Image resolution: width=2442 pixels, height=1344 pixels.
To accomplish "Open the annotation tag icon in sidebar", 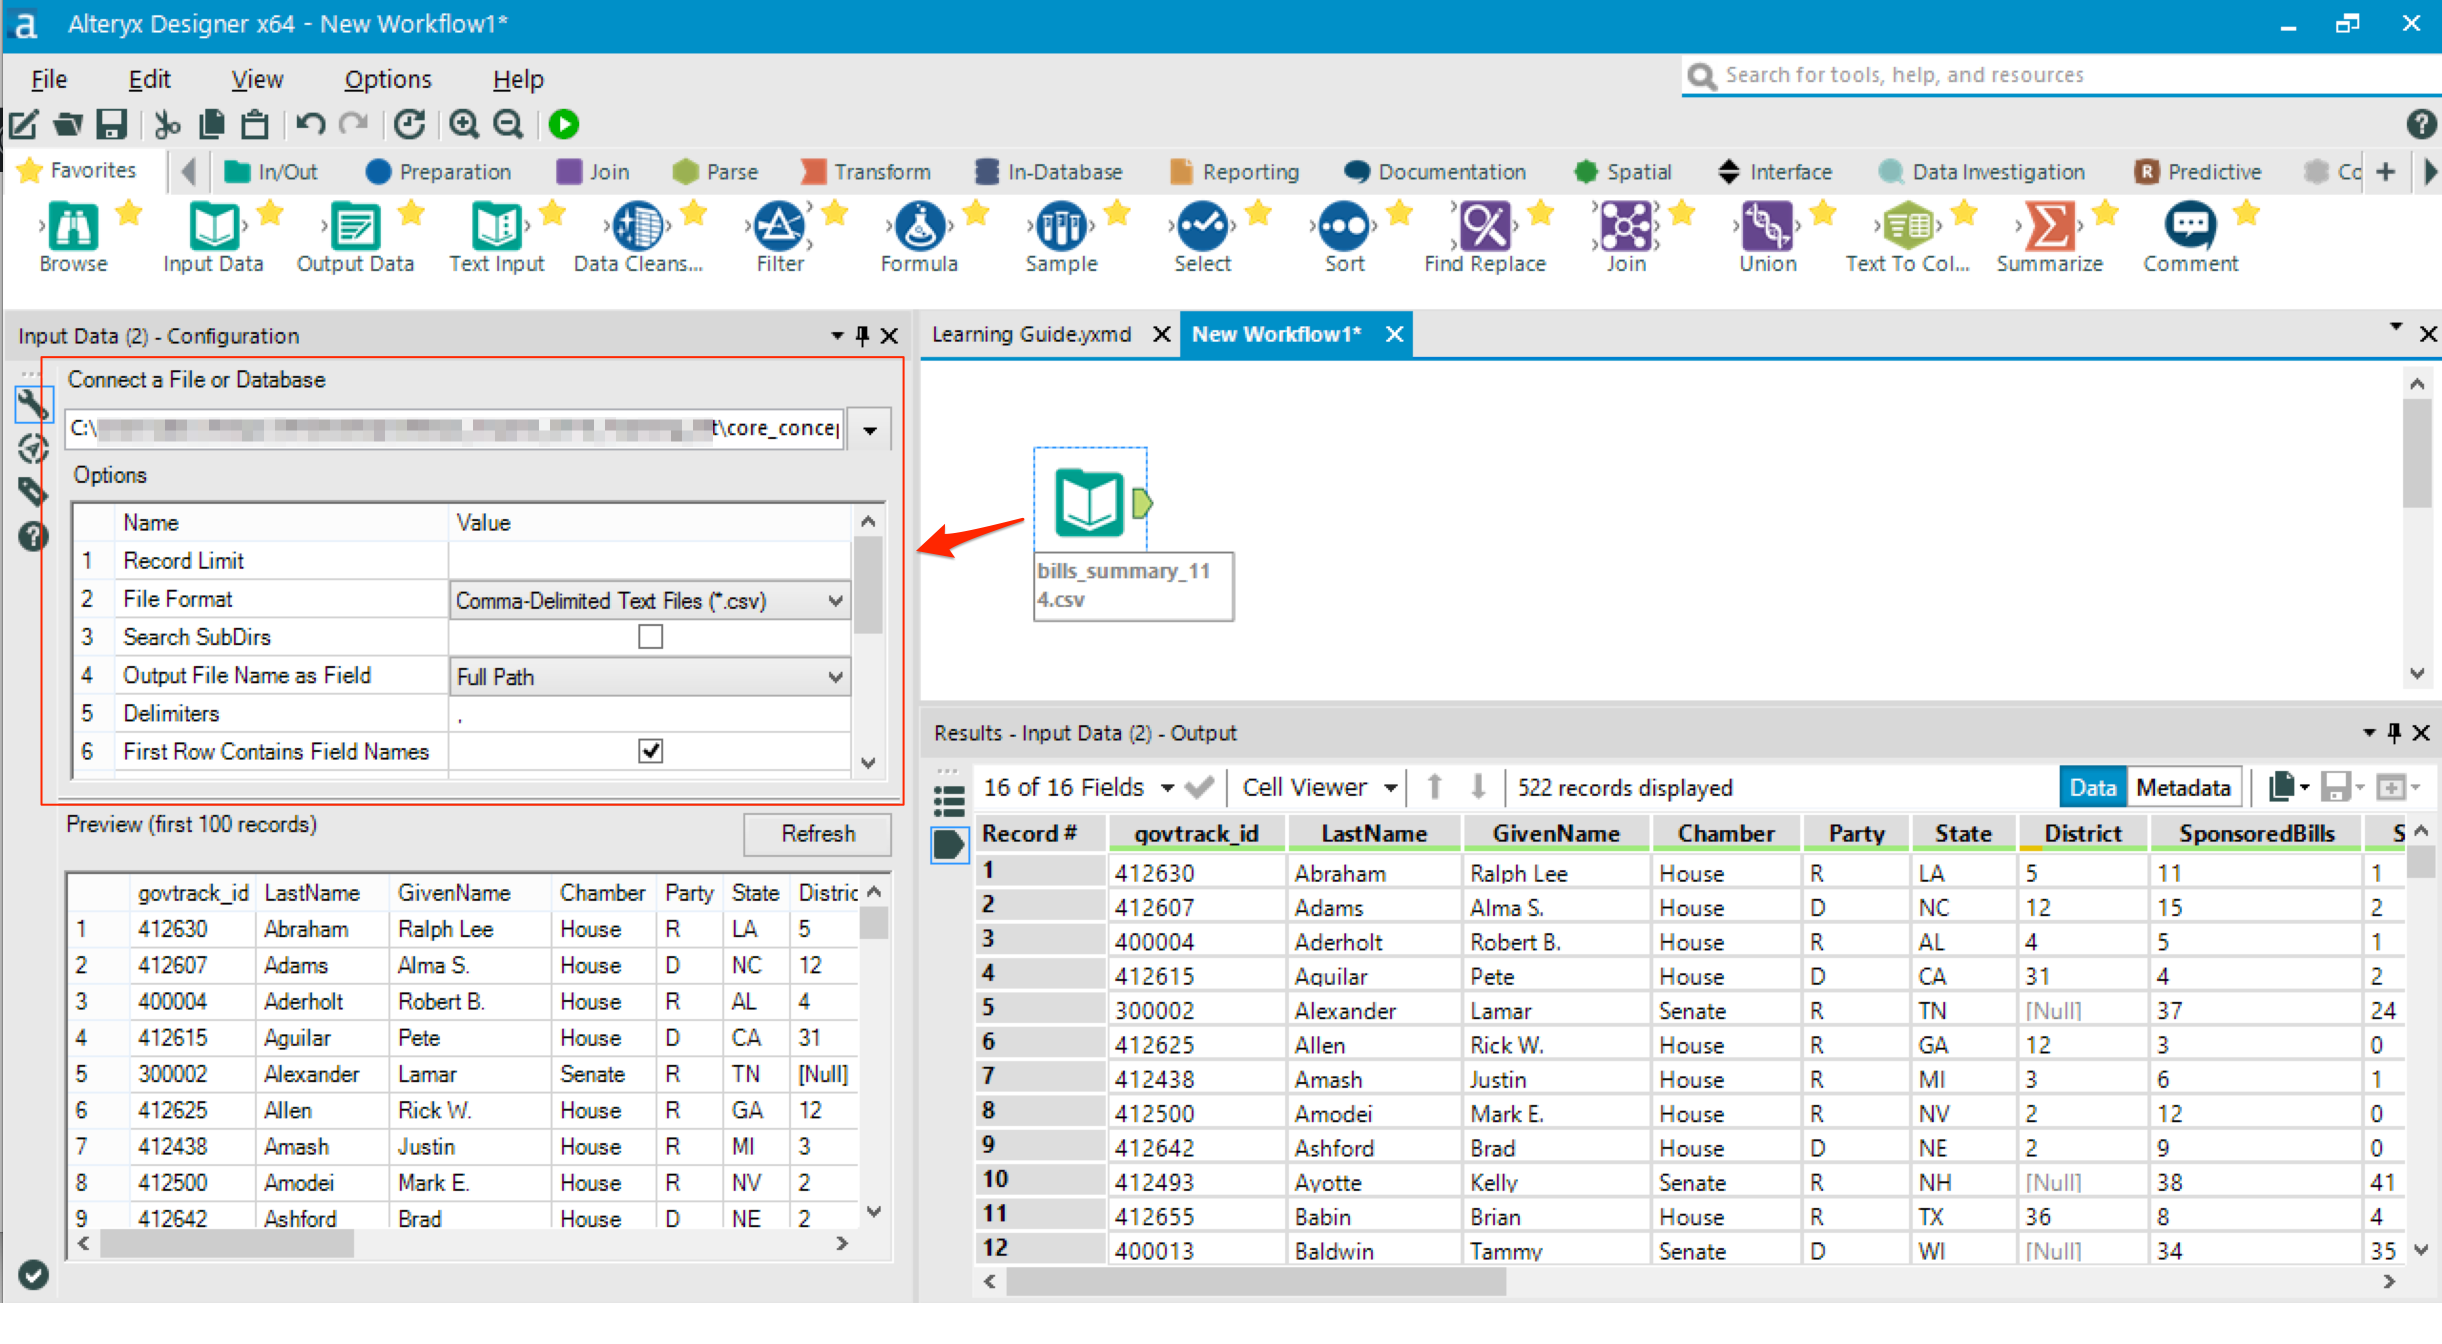I will click(x=33, y=492).
